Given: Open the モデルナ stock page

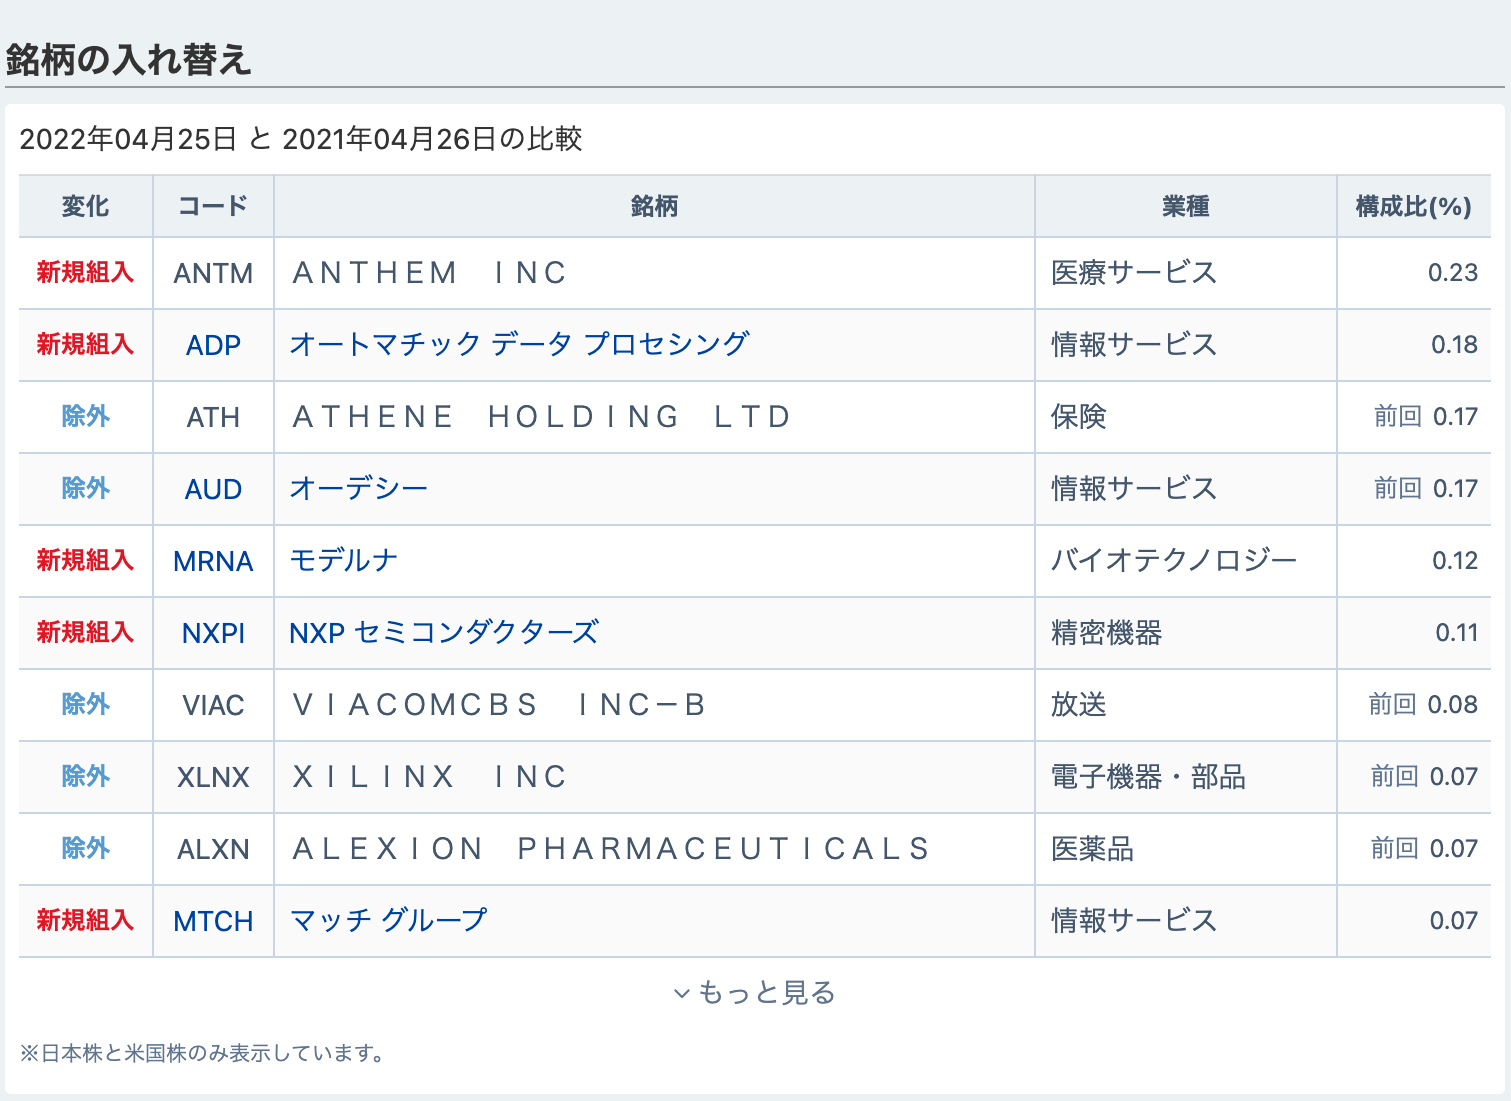Looking at the screenshot, I should coord(343,560).
